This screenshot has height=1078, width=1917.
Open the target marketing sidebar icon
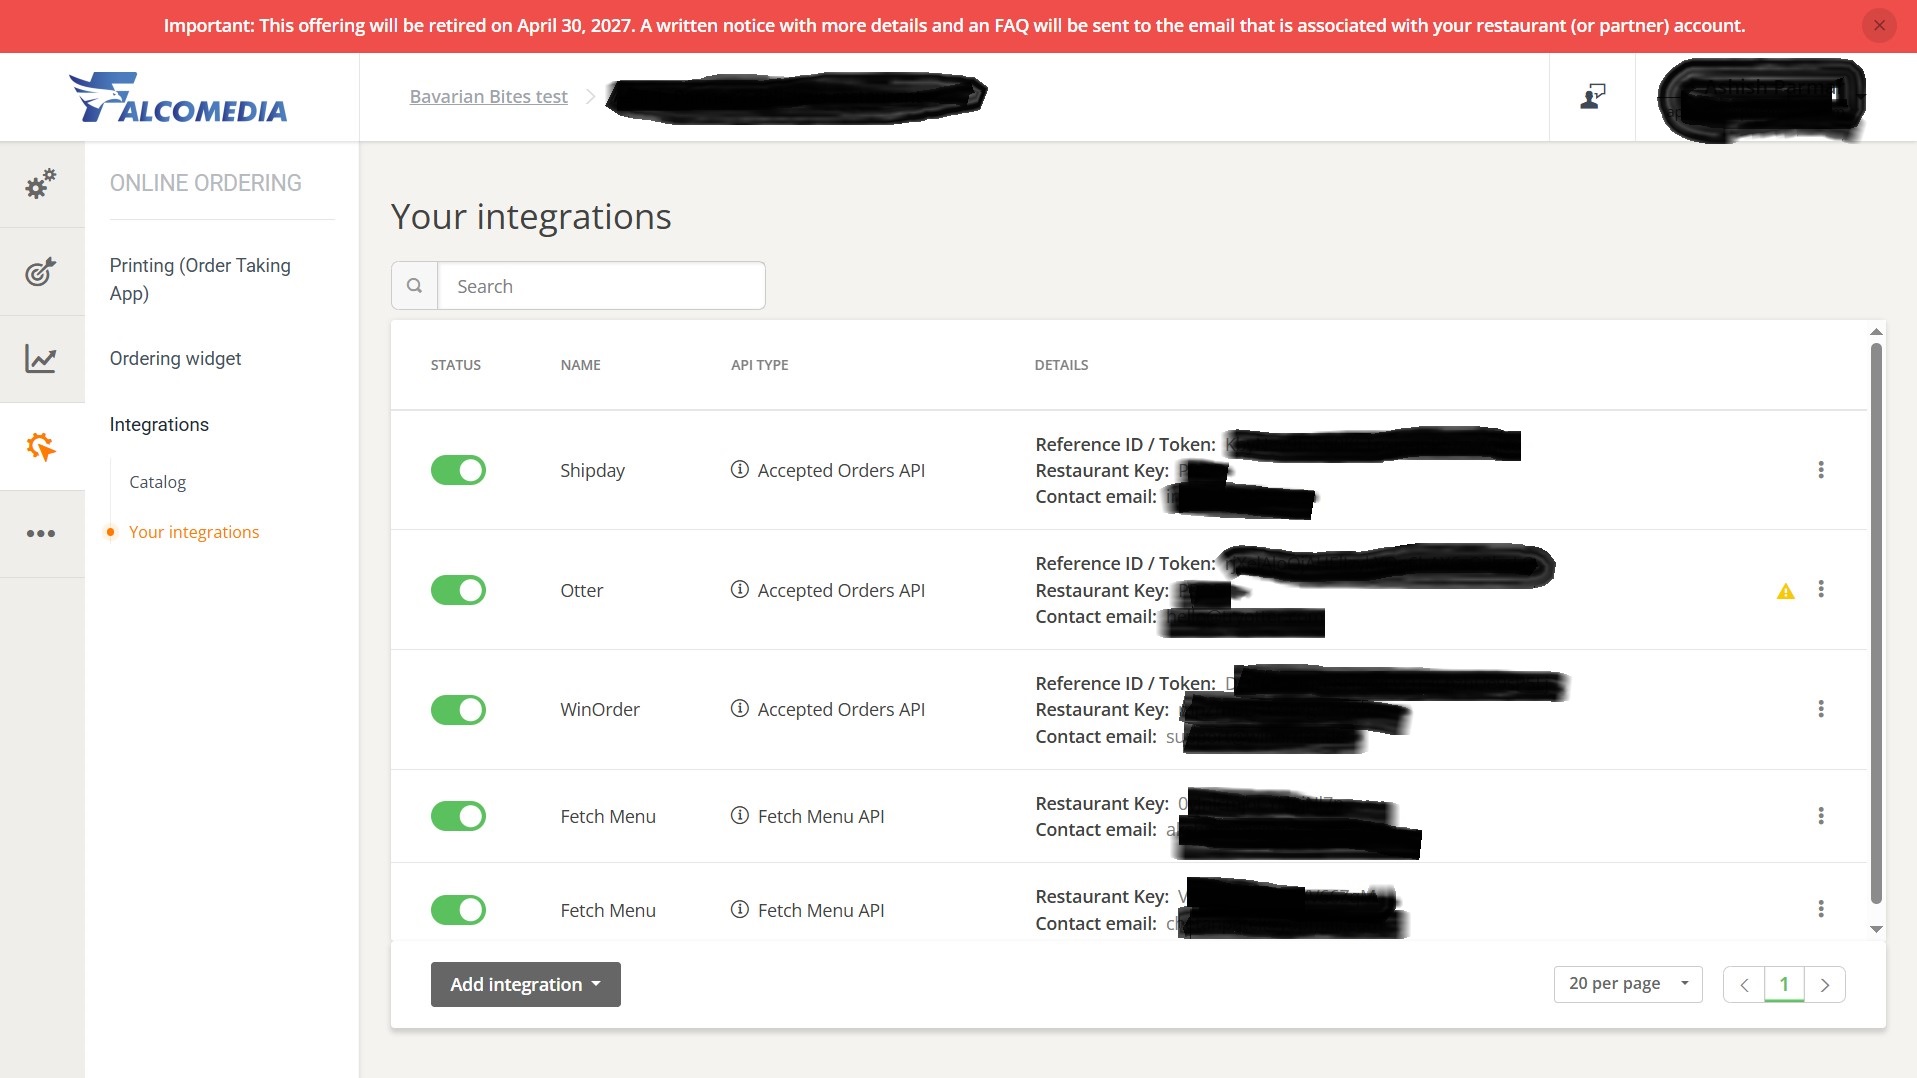coord(41,271)
